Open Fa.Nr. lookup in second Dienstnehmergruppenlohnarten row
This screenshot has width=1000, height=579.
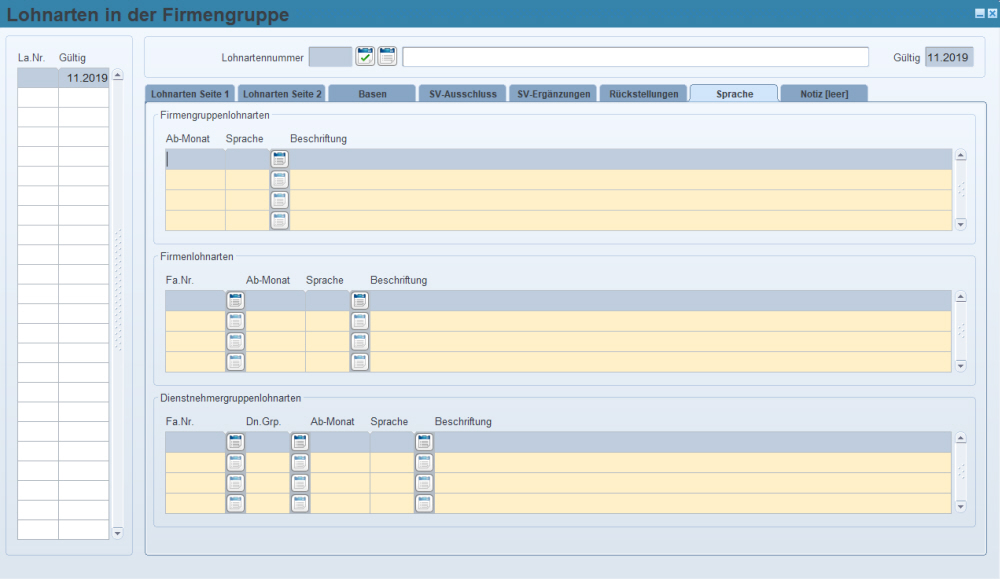[235, 462]
